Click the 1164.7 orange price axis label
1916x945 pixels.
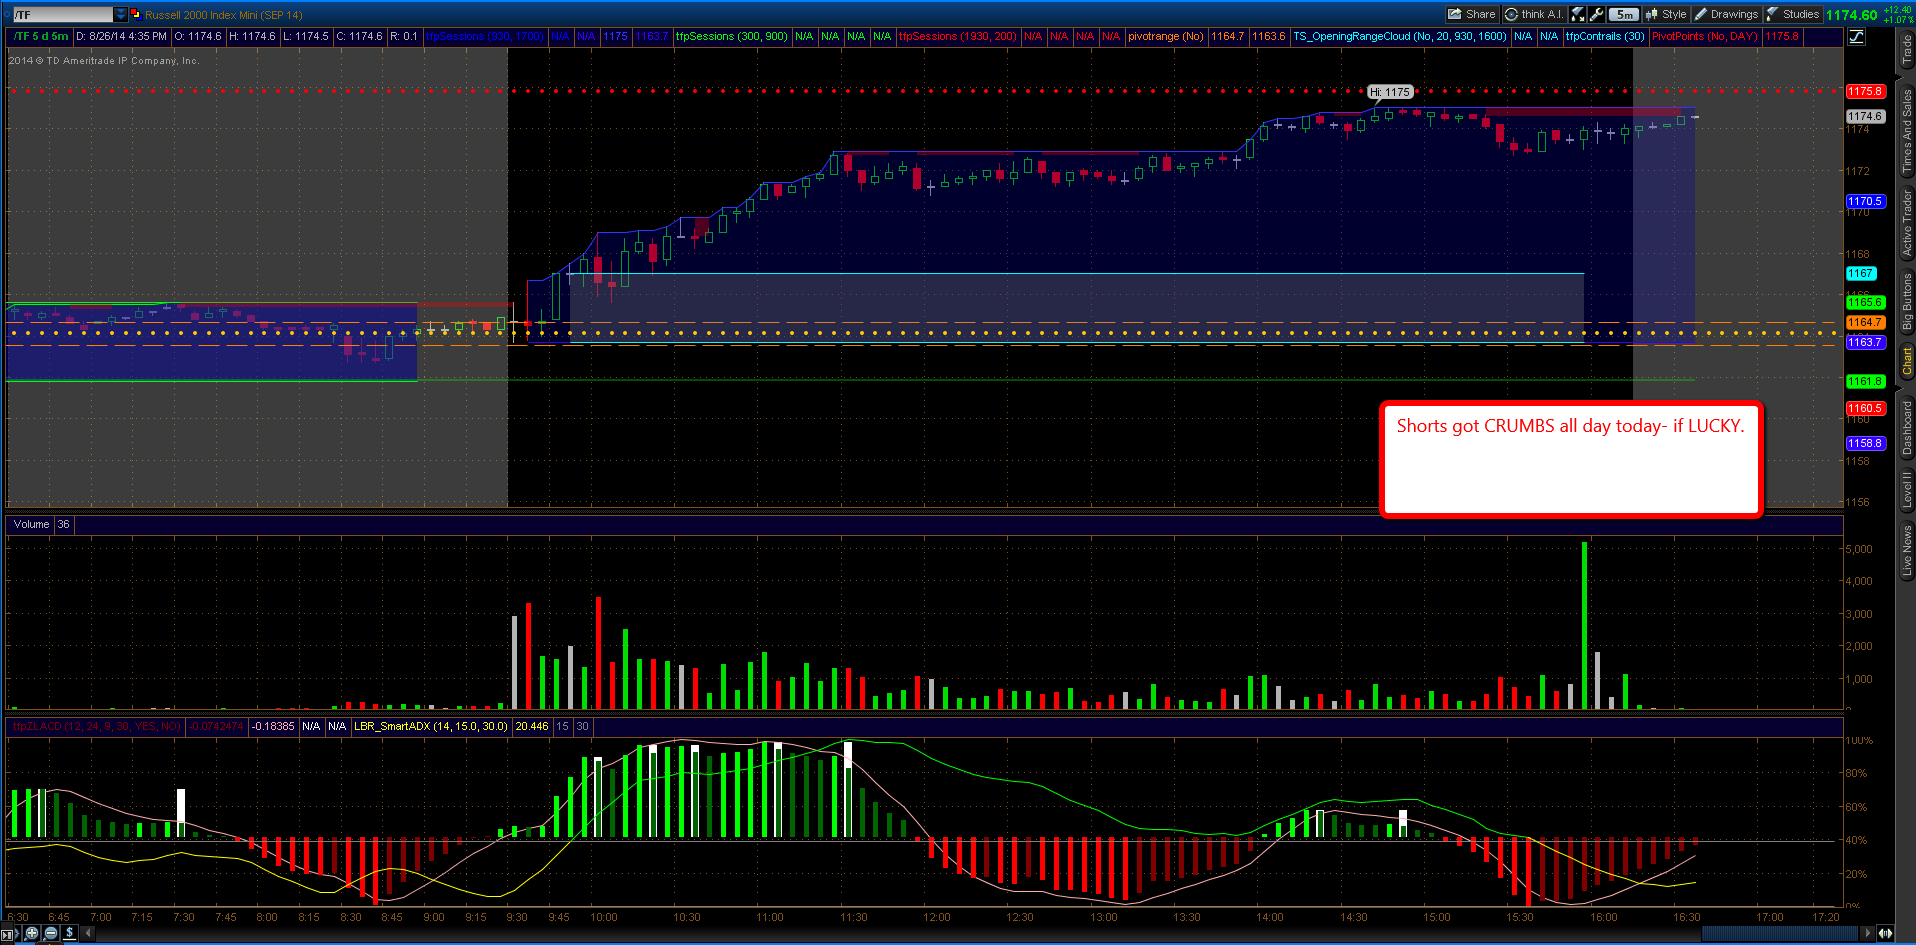(1865, 322)
